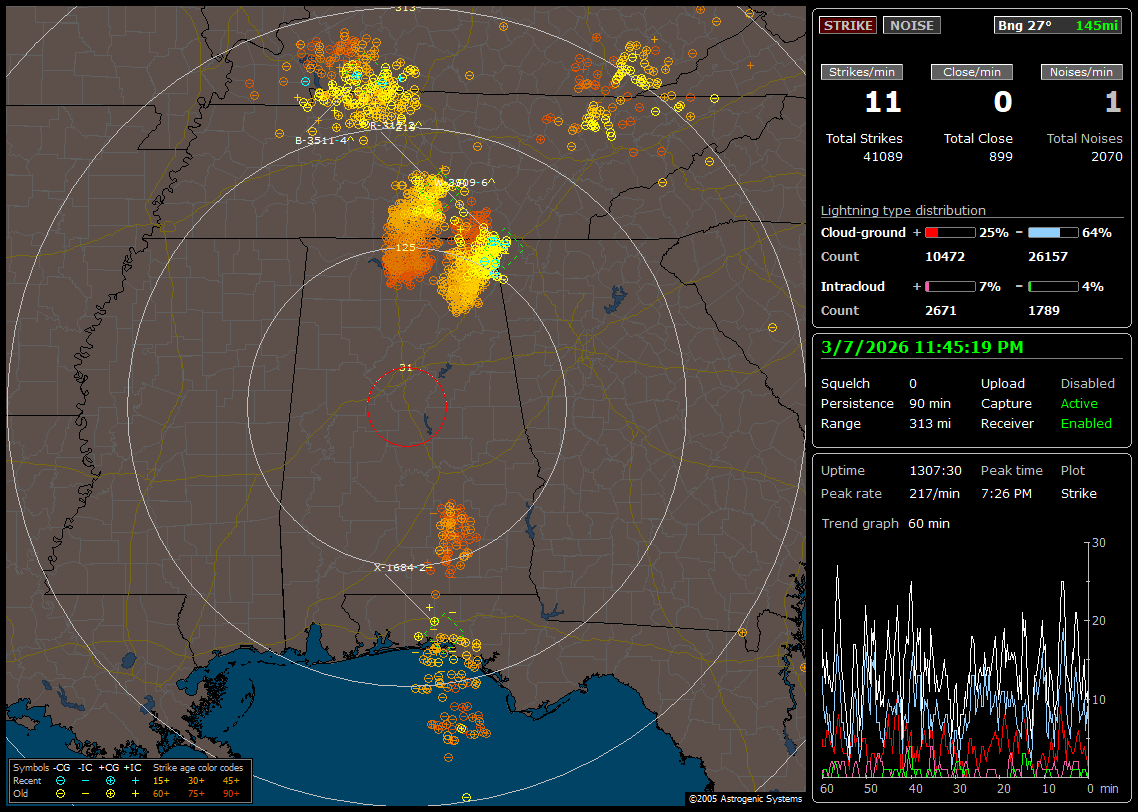Toggle the NOISE display mode
The image size is (1138, 812).
click(x=911, y=25)
